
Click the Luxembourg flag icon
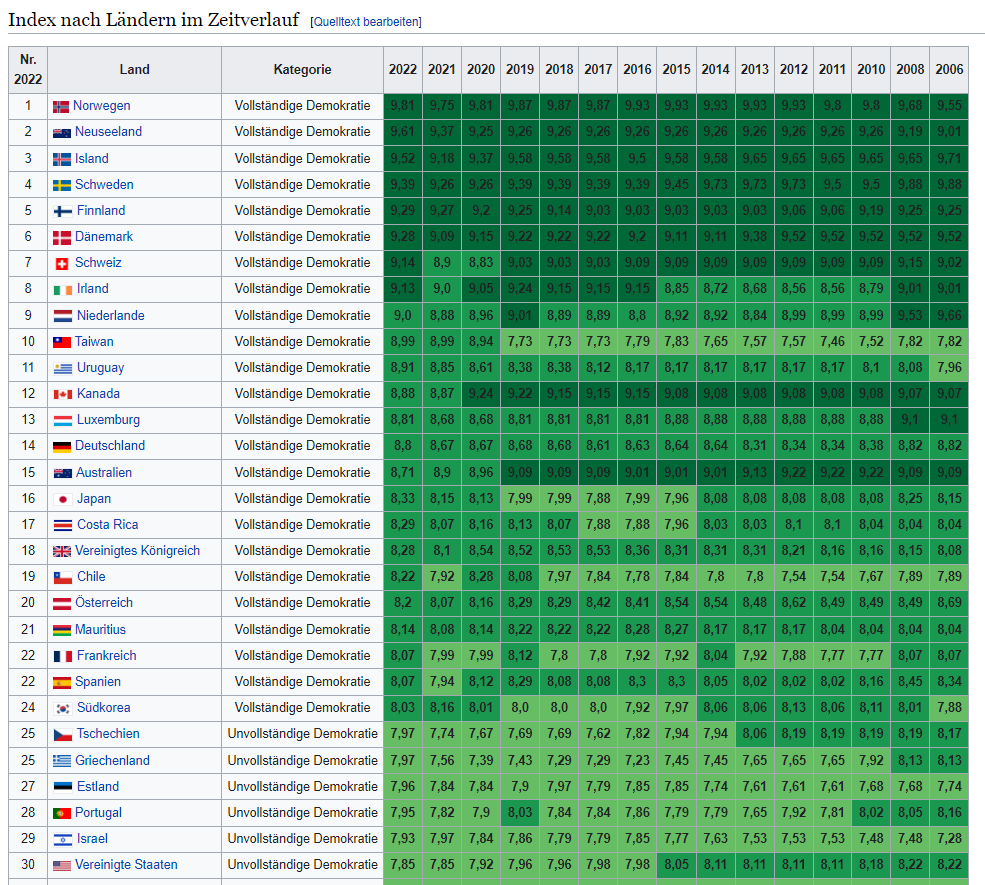(x=63, y=421)
